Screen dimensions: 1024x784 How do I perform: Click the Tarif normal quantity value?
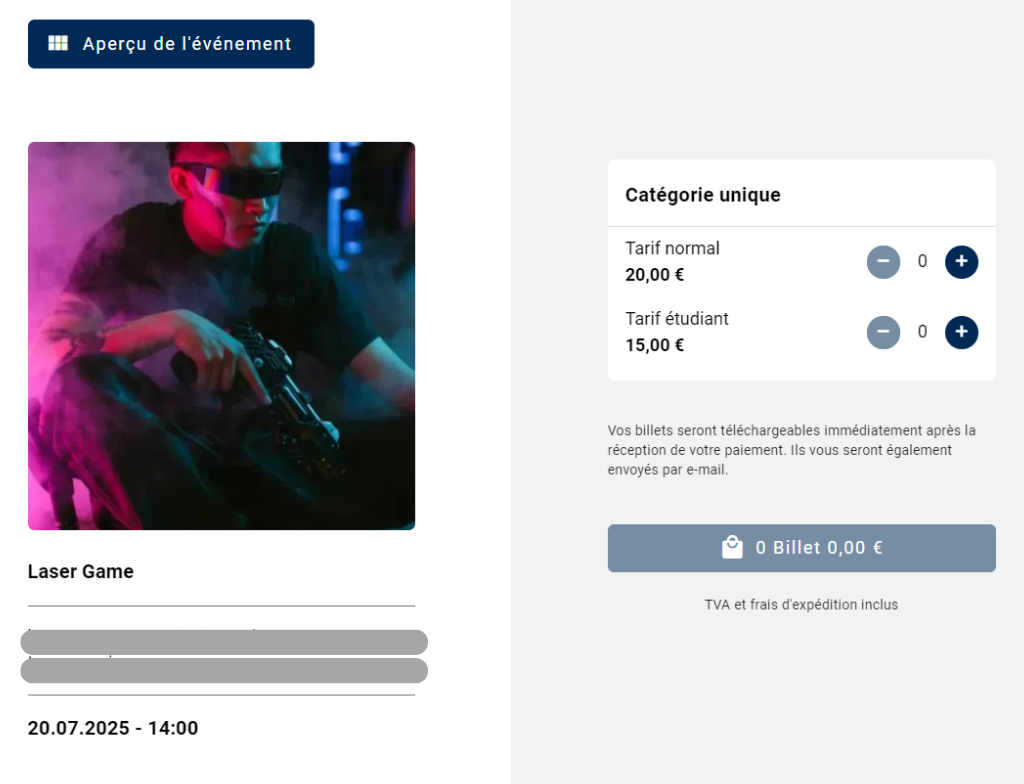tap(922, 261)
